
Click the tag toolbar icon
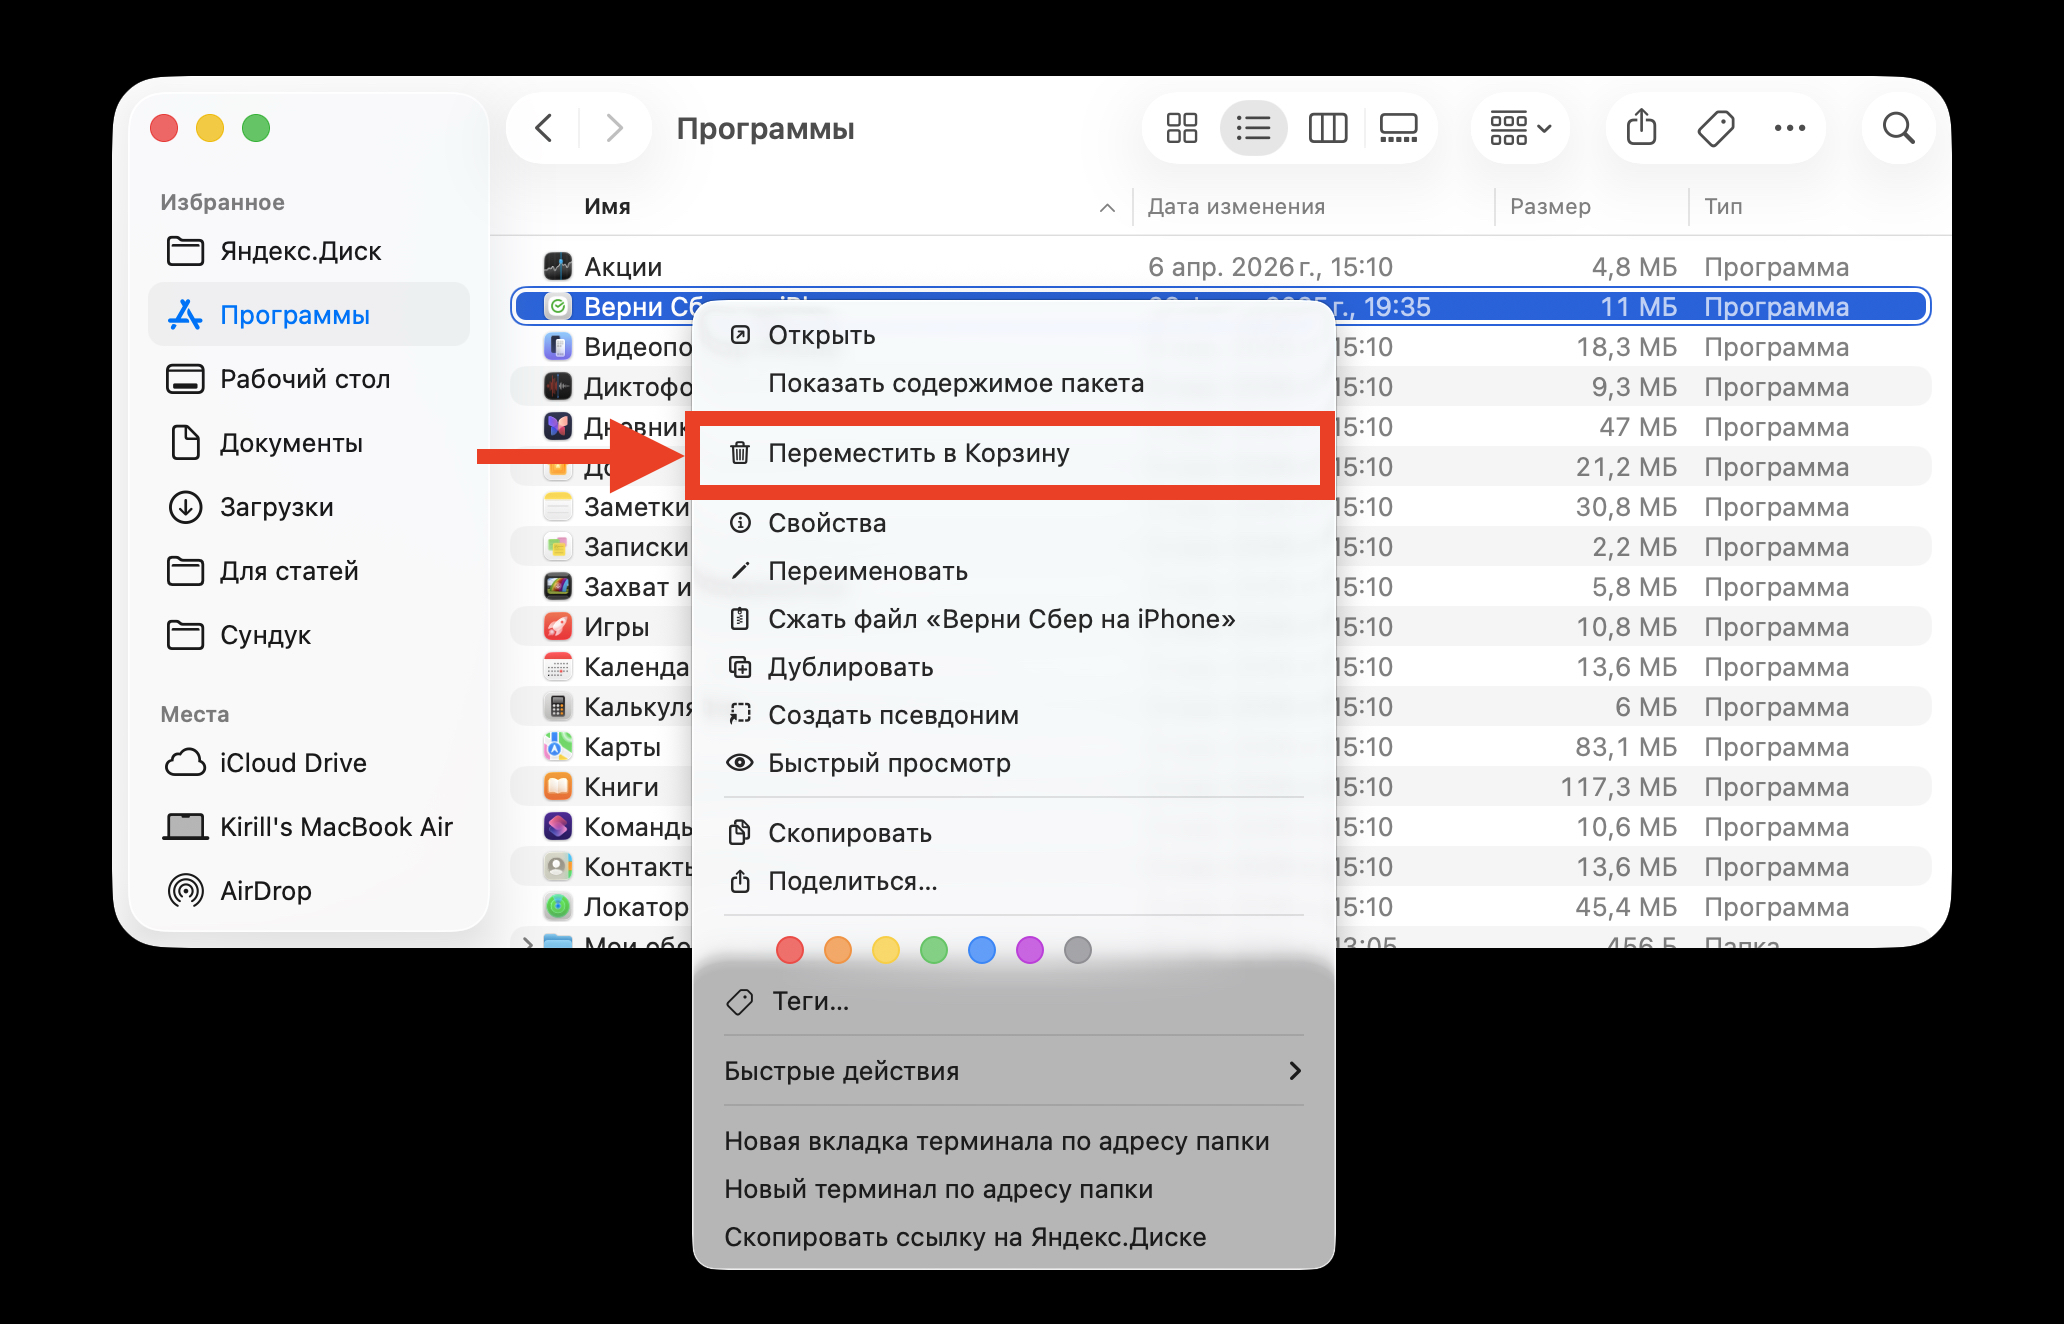(x=1716, y=128)
